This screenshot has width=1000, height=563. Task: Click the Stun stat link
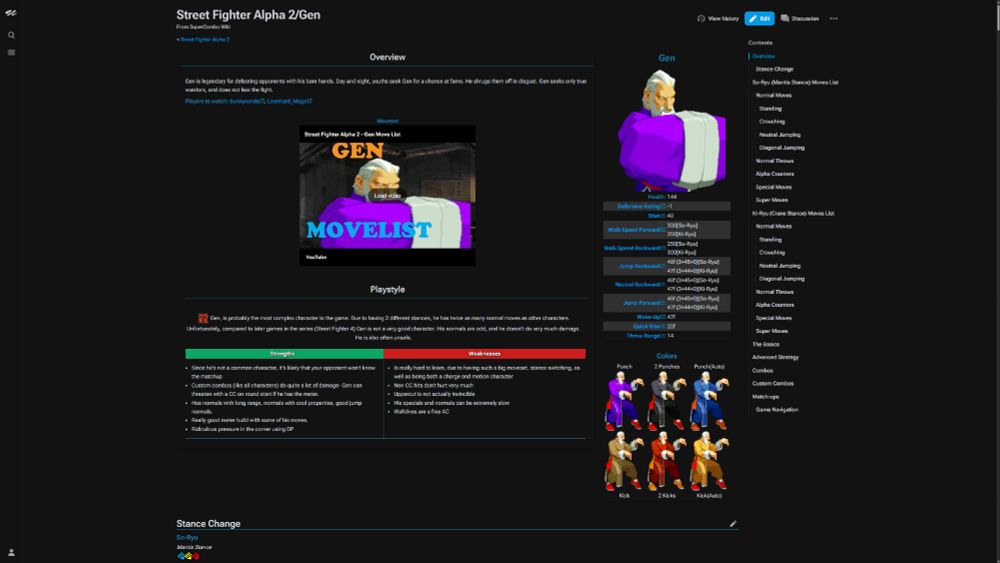(656, 216)
